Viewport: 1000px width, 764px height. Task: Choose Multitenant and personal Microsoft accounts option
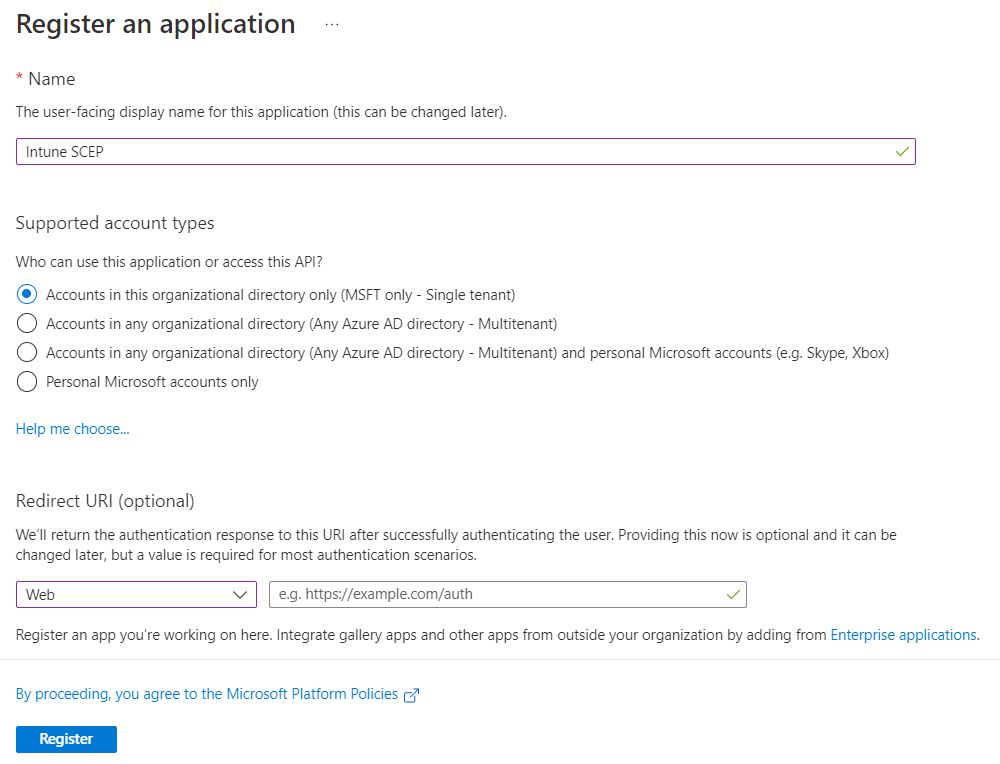(28, 352)
